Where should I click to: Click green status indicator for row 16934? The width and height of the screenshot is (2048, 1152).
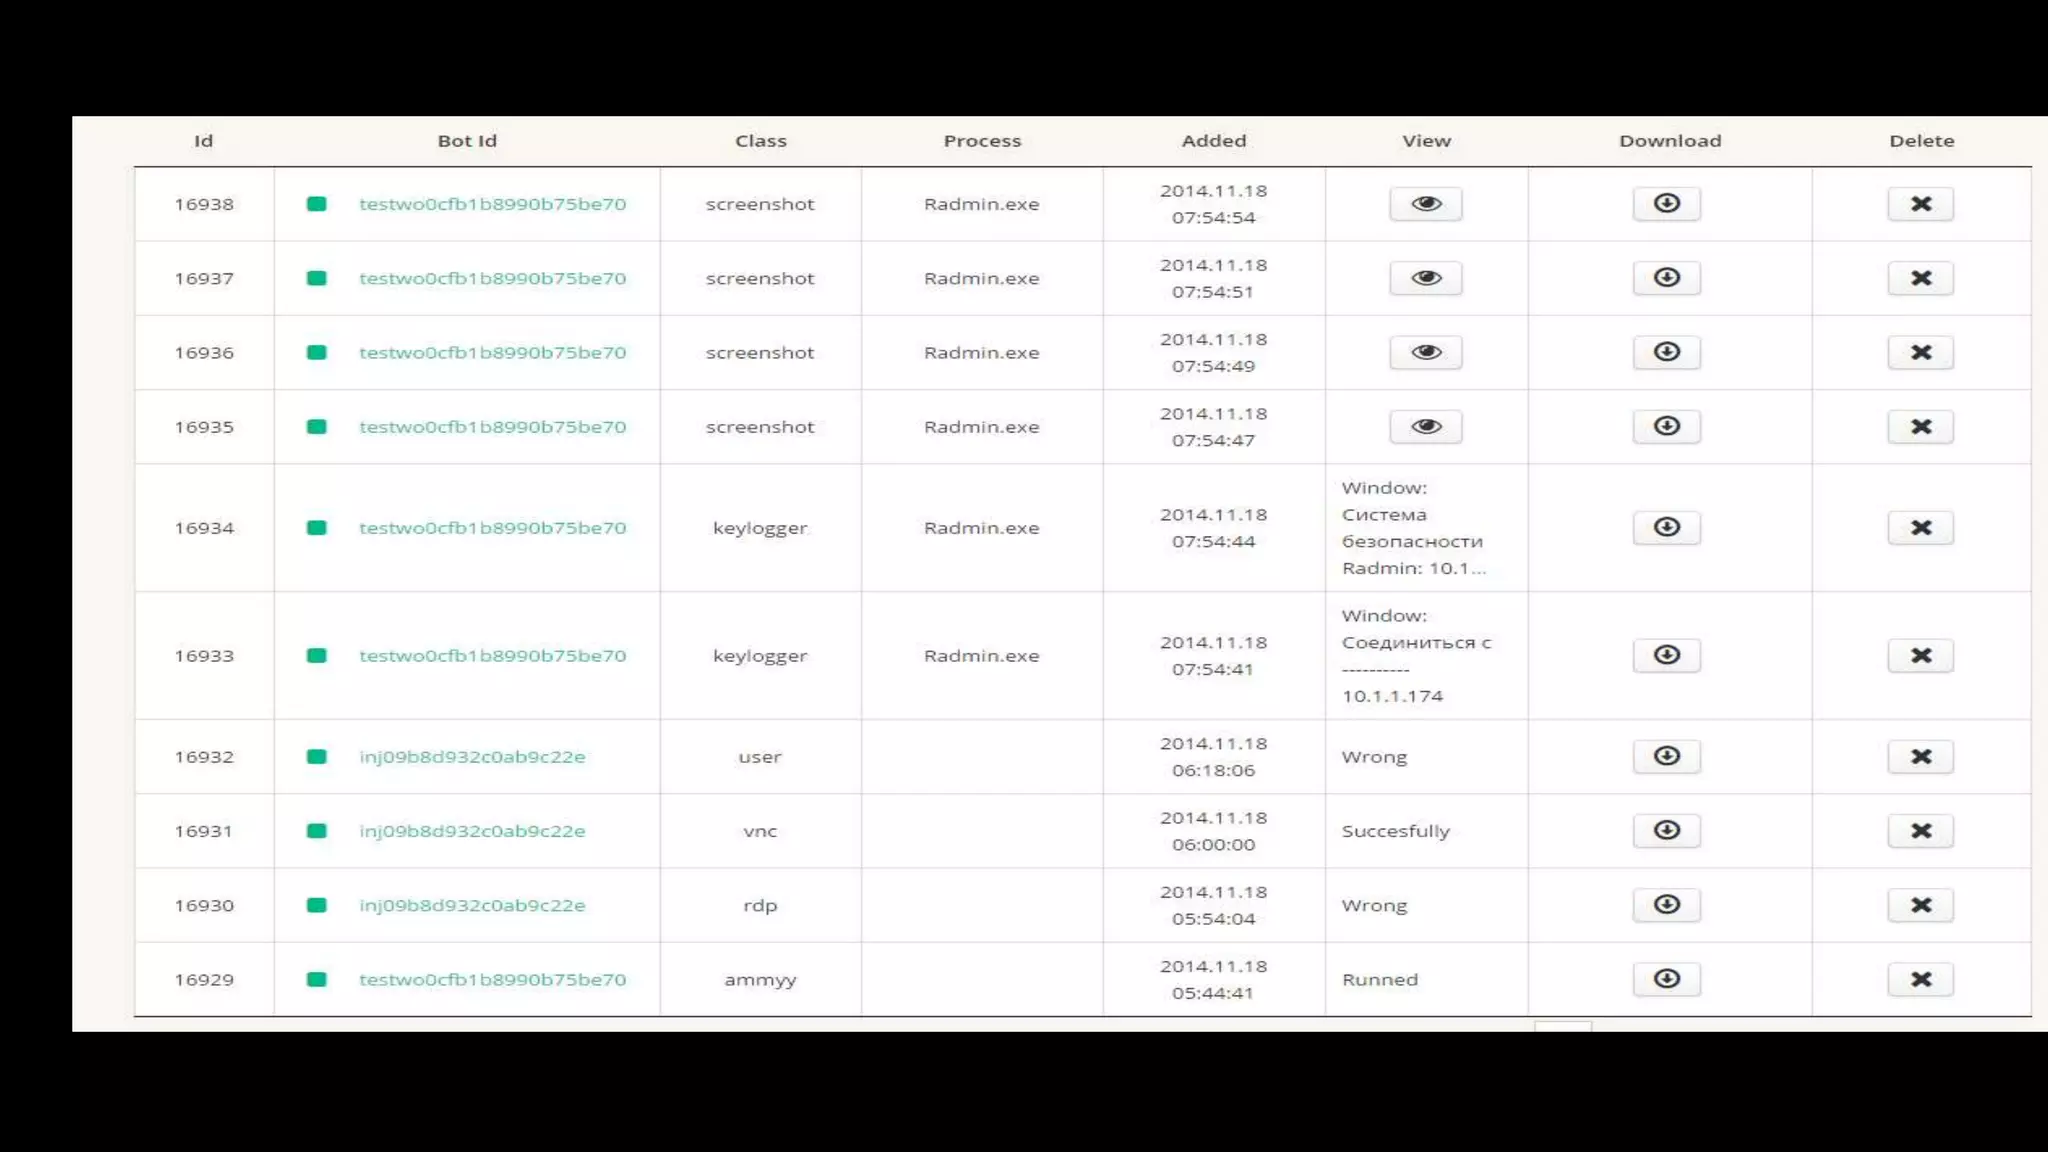tap(316, 528)
